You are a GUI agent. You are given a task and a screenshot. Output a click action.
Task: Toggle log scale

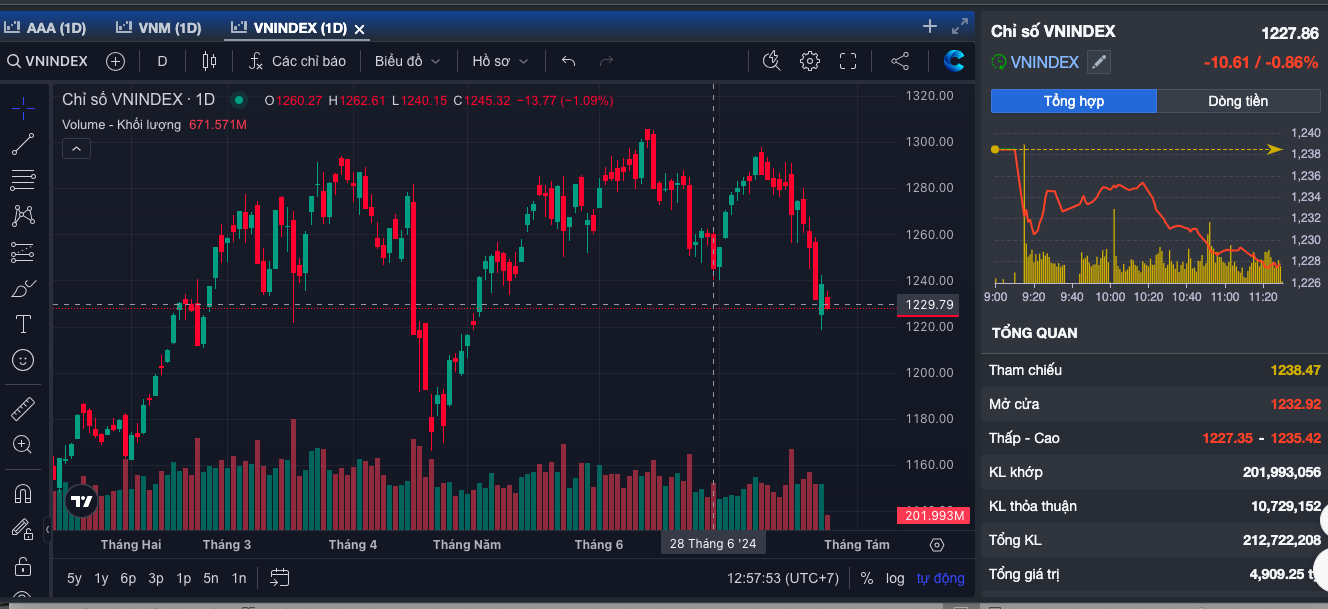tap(895, 578)
